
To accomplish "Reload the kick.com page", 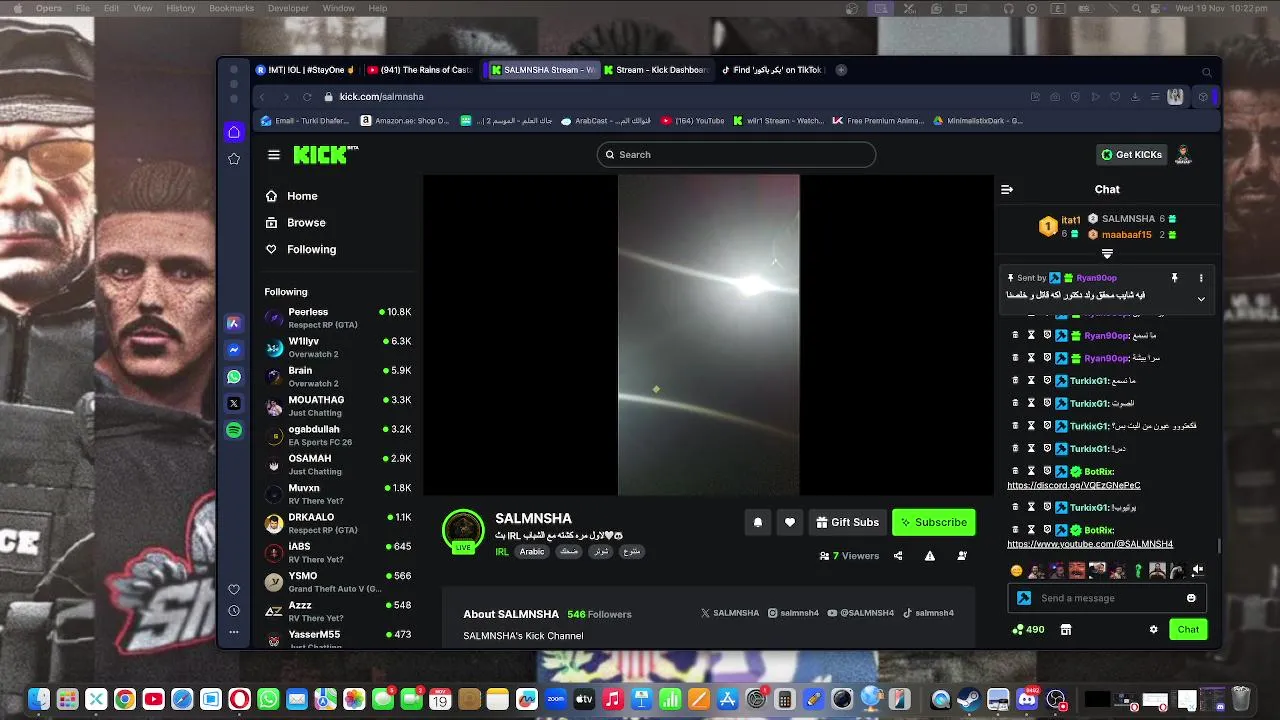I will tap(307, 97).
